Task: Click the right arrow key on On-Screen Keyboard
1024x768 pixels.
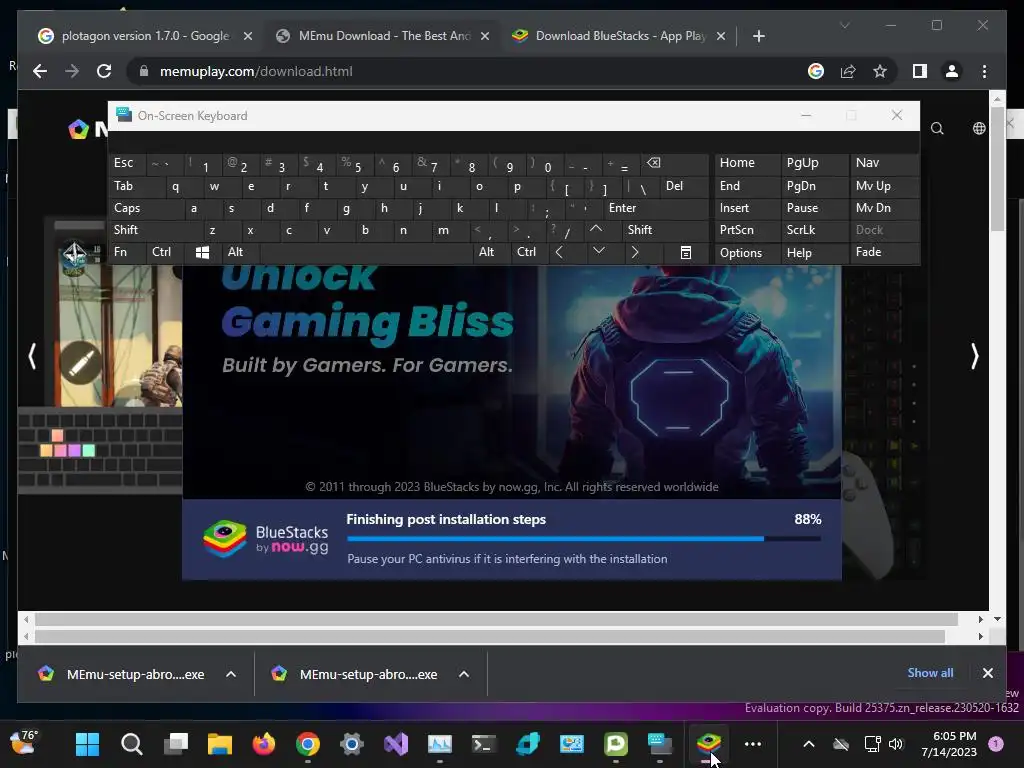Action: pos(635,253)
